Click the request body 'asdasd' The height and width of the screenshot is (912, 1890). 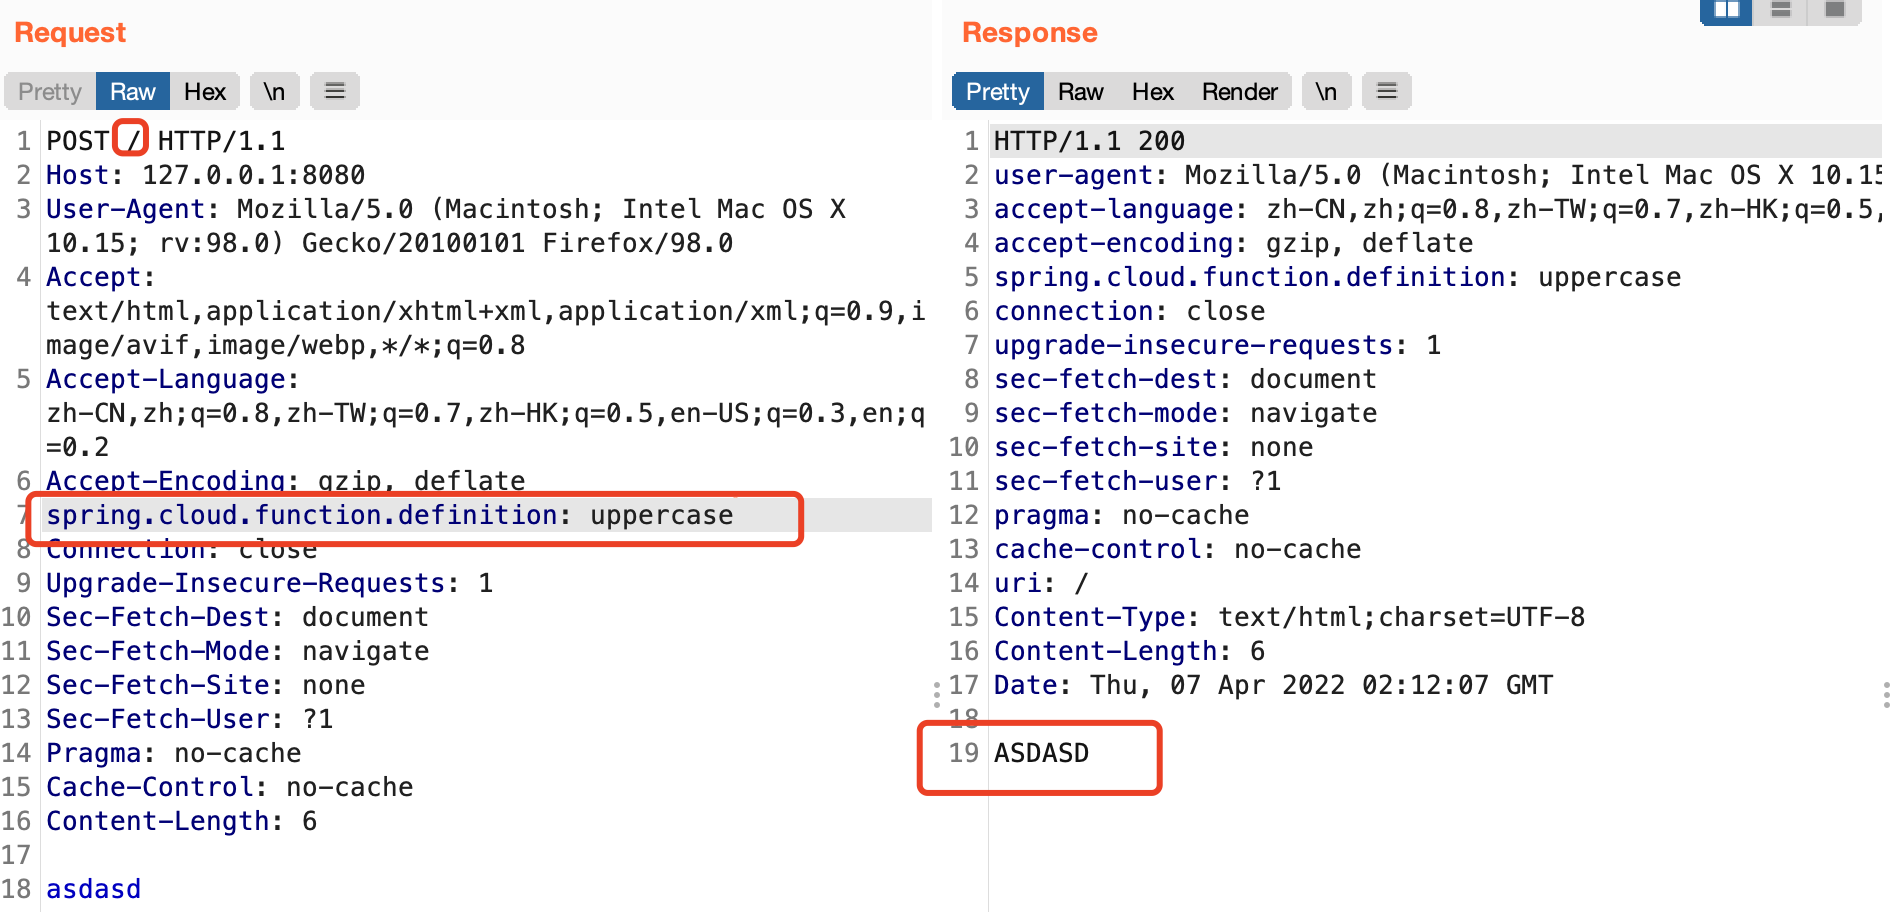pyautogui.click(x=94, y=889)
